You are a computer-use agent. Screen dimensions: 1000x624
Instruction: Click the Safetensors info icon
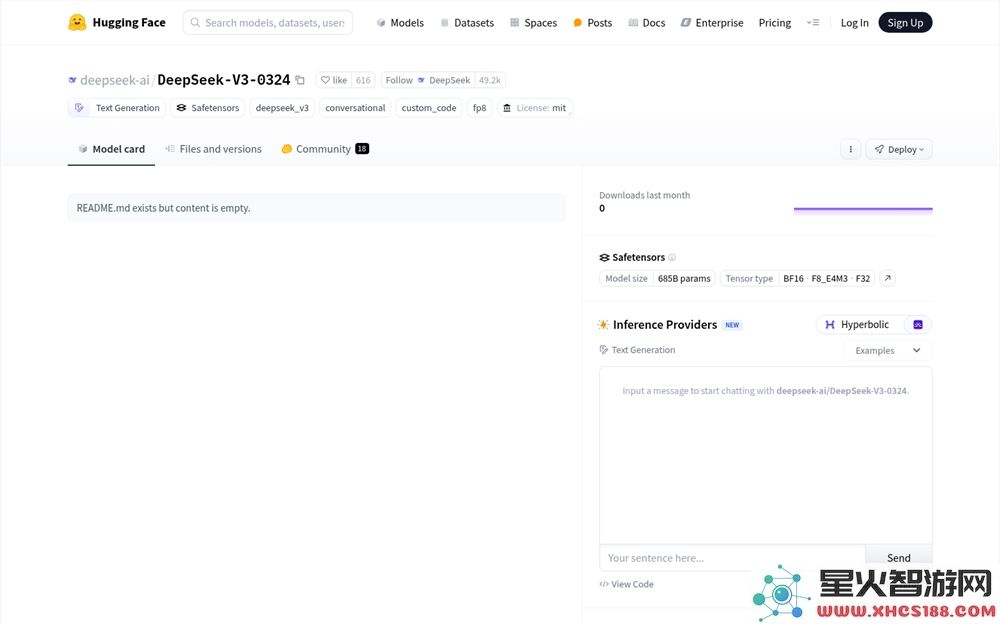coord(672,258)
